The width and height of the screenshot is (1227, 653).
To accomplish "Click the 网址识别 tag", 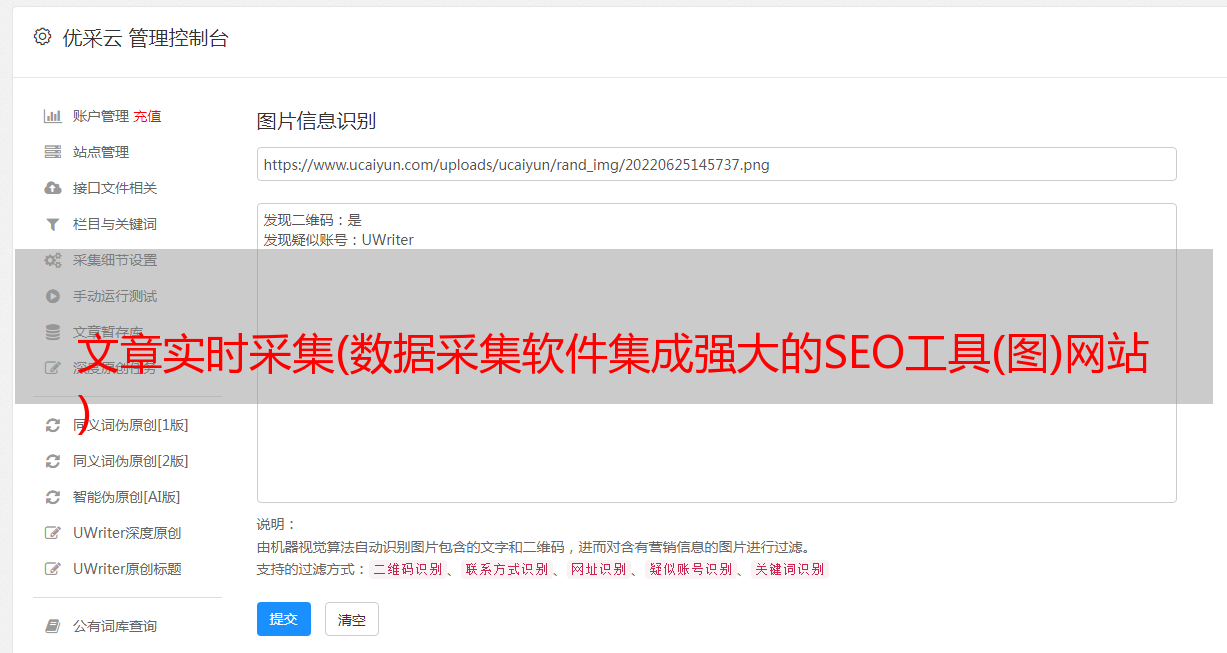I will point(598,569).
